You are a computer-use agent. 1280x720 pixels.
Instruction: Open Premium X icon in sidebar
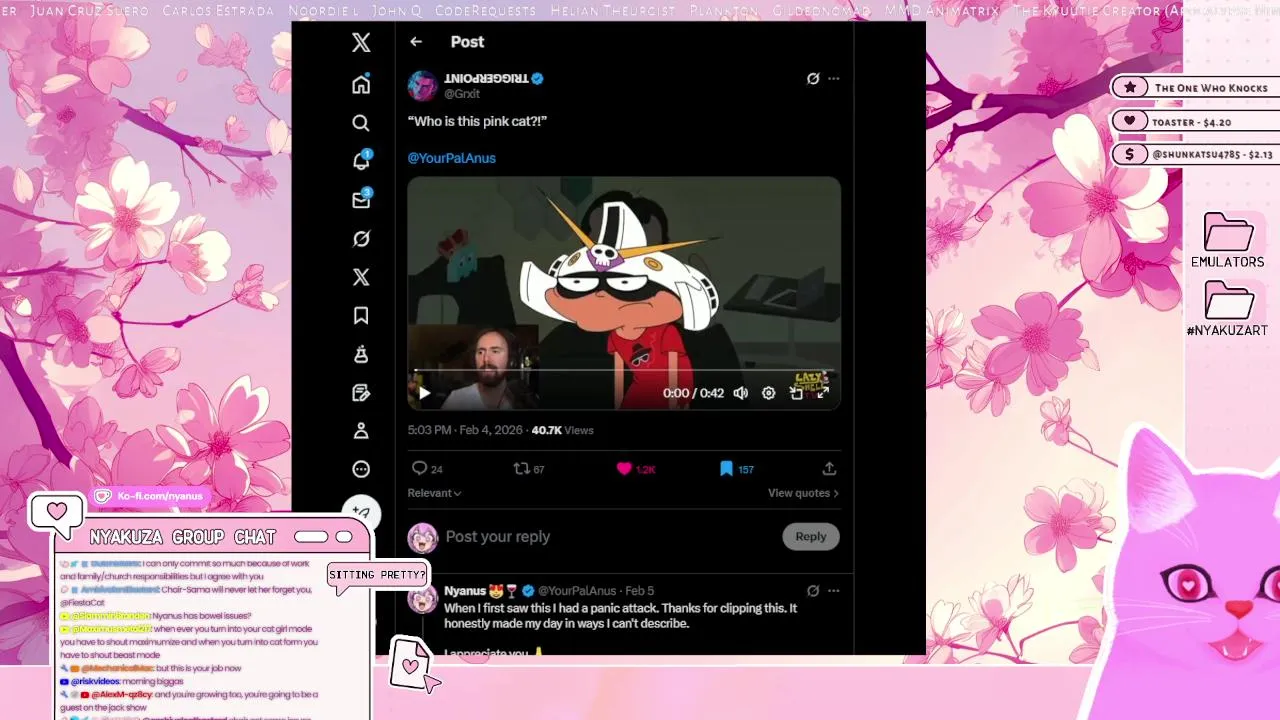pyautogui.click(x=361, y=277)
